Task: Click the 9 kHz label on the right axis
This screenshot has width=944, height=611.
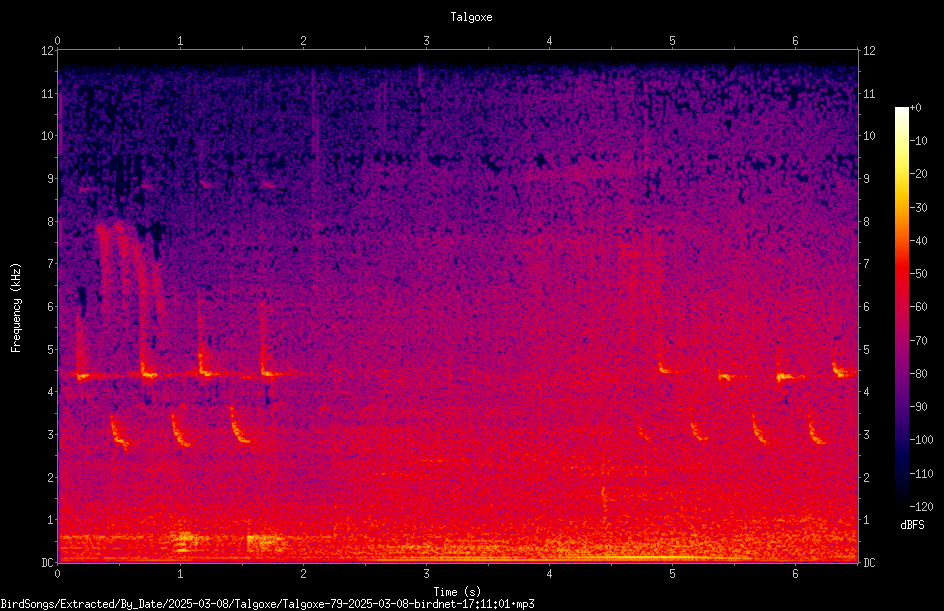Action: point(866,178)
